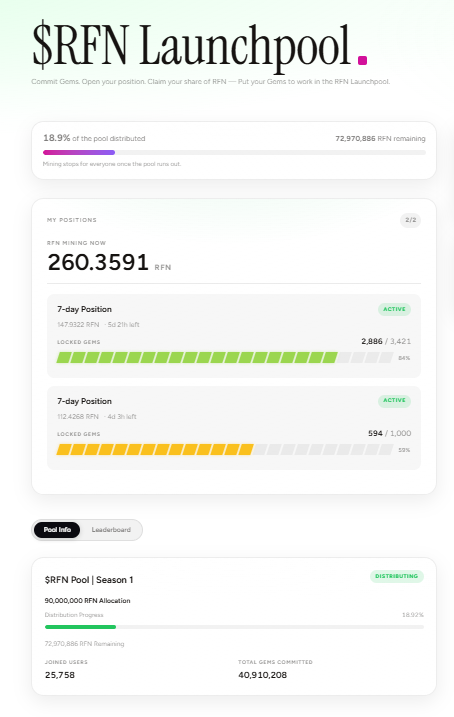Click the yellow locked gems segmented bar
Screen dimensions: 454x717
[x=224, y=449]
